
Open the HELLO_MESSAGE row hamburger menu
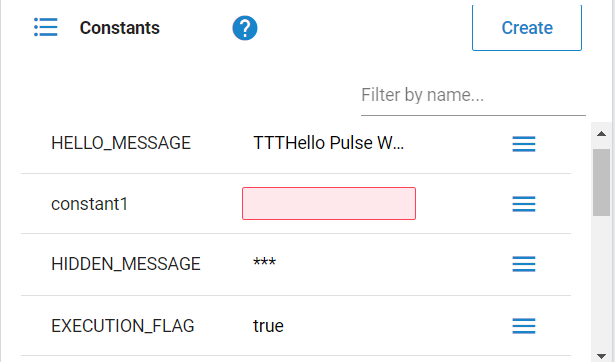[x=524, y=144]
